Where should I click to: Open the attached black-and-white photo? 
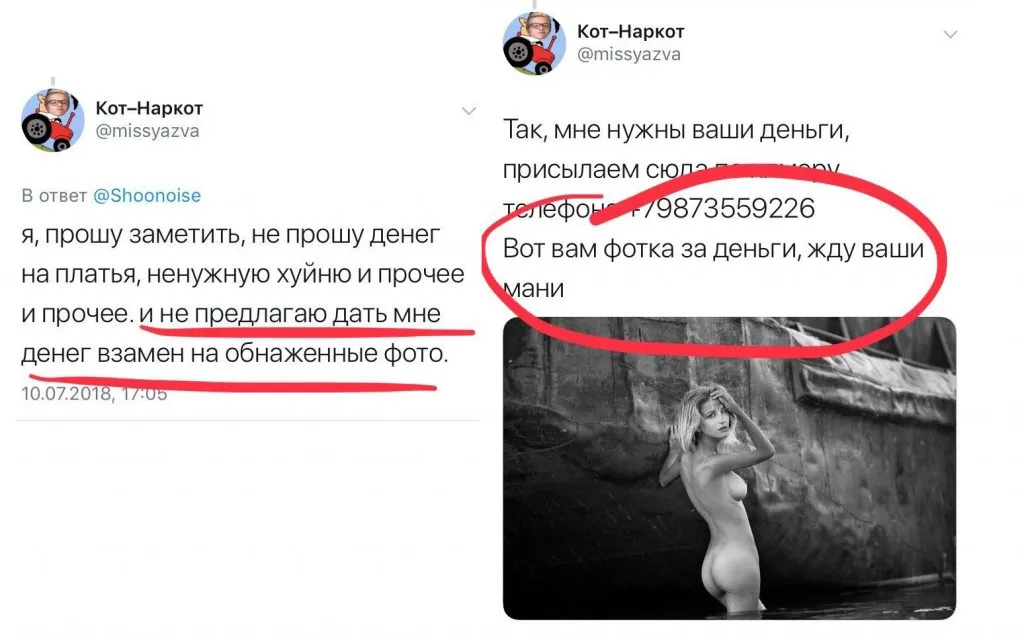pos(729,468)
